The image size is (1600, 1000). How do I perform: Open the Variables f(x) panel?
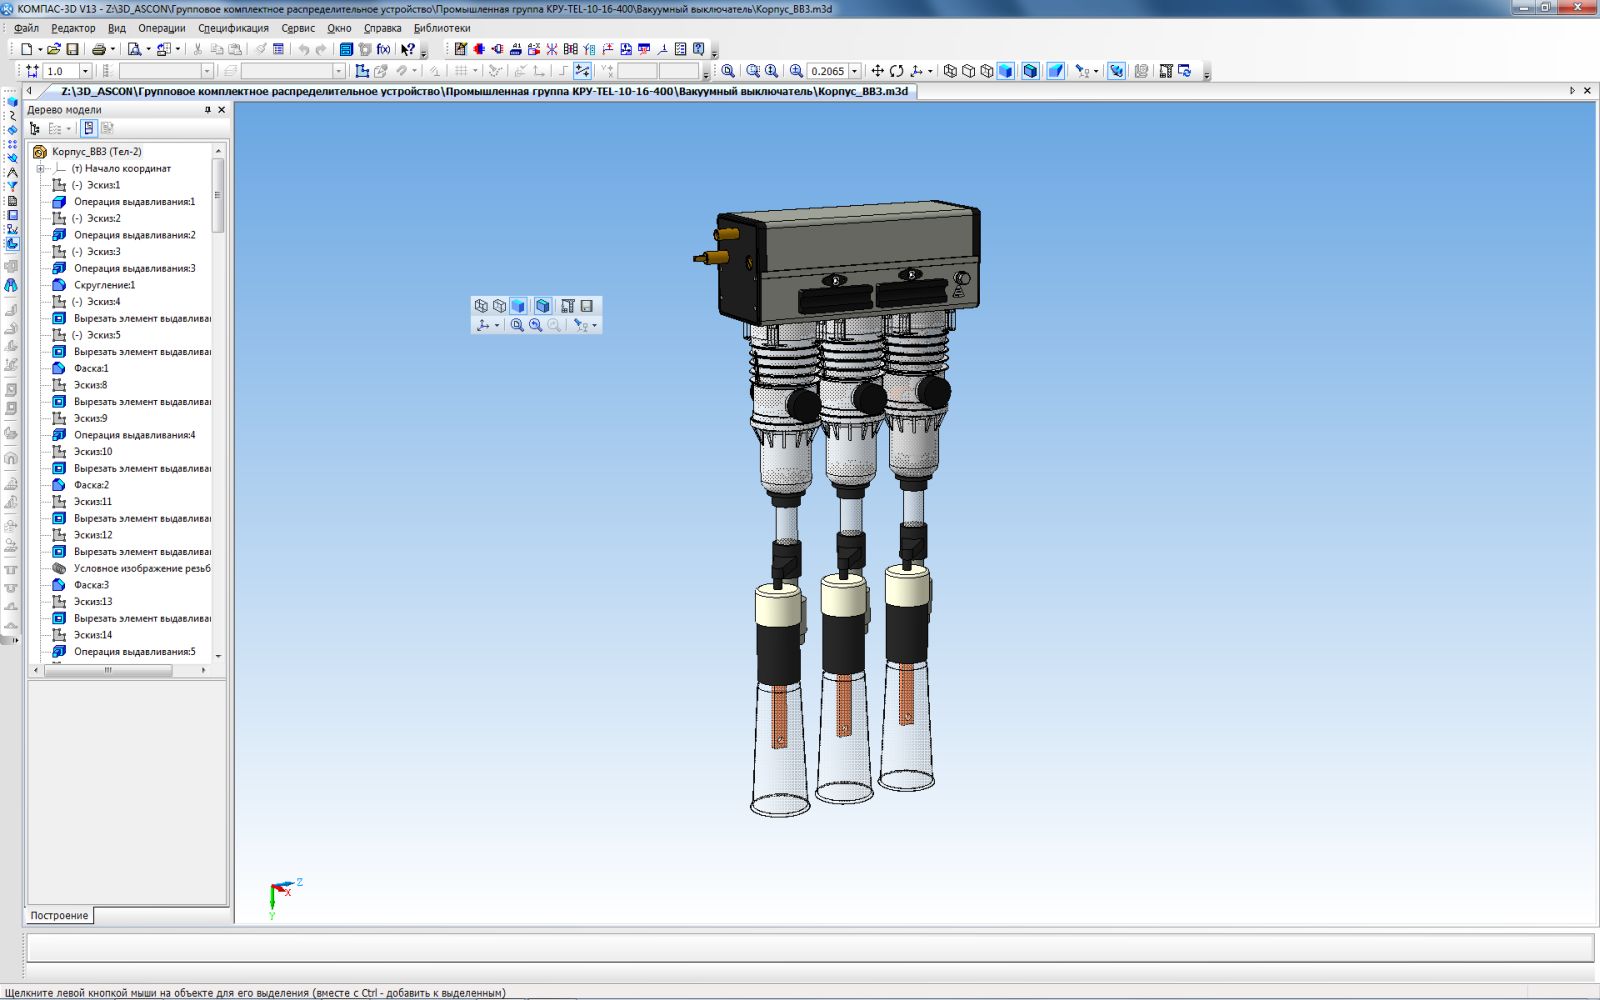(383, 49)
